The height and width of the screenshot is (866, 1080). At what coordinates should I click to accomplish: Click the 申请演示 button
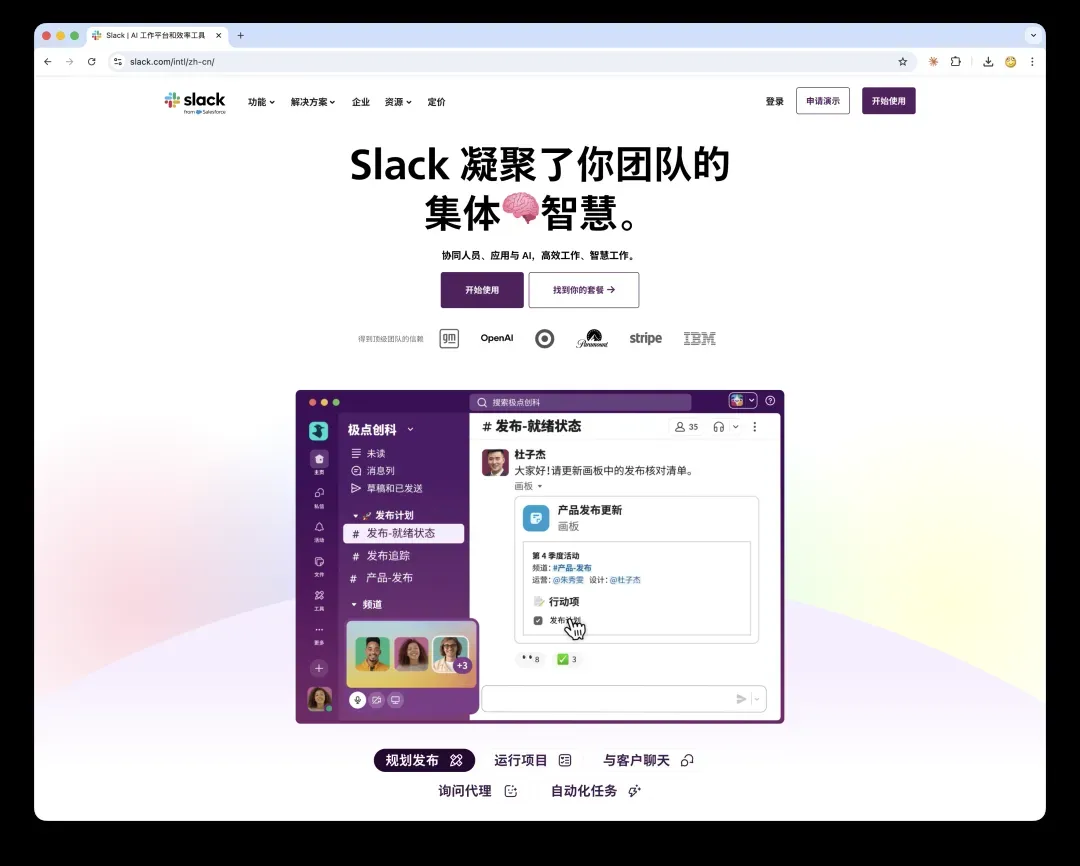click(x=823, y=101)
